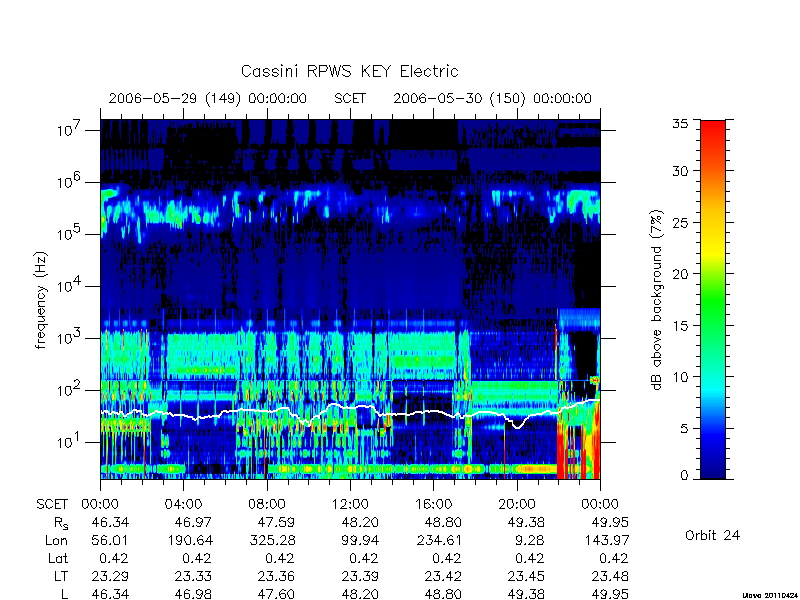Click the 04:00 SCET time label
The width and height of the screenshot is (800, 600).
click(x=183, y=504)
